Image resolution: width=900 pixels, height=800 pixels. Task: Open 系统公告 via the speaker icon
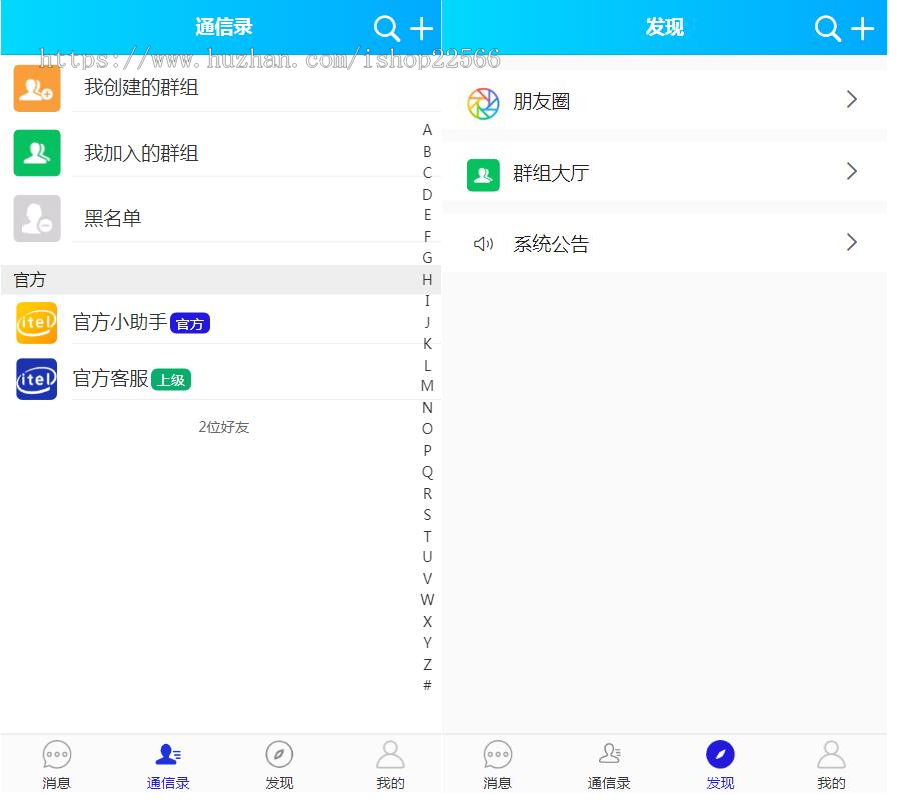[483, 243]
